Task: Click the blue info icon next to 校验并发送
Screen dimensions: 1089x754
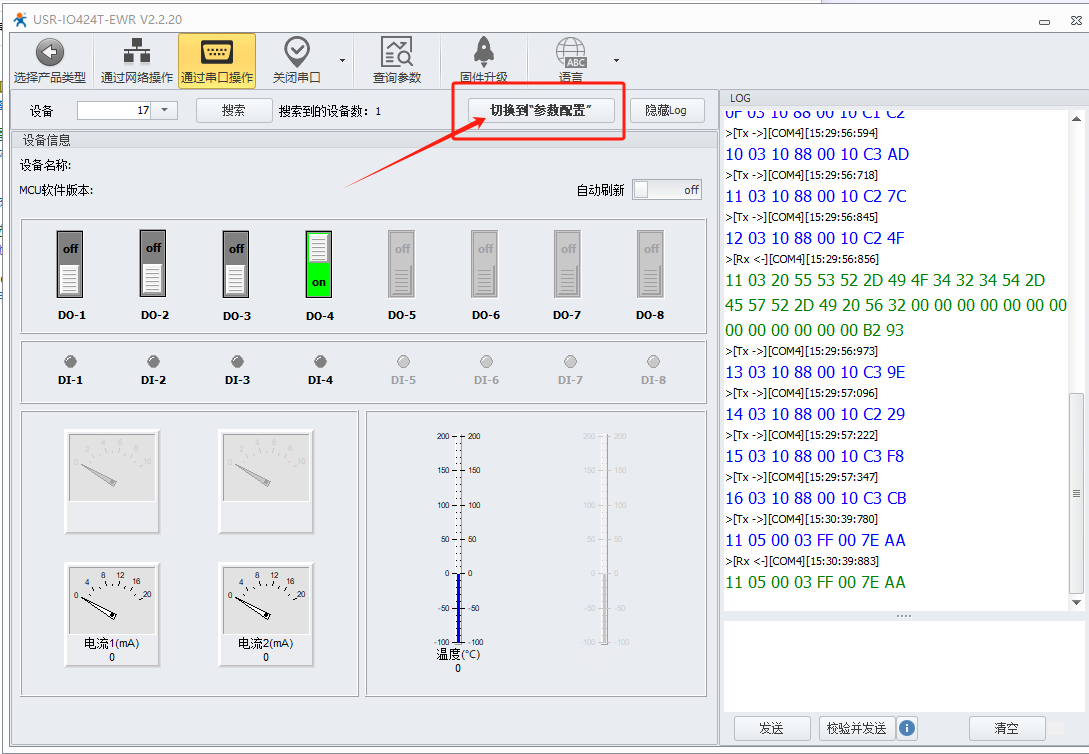Action: click(906, 728)
